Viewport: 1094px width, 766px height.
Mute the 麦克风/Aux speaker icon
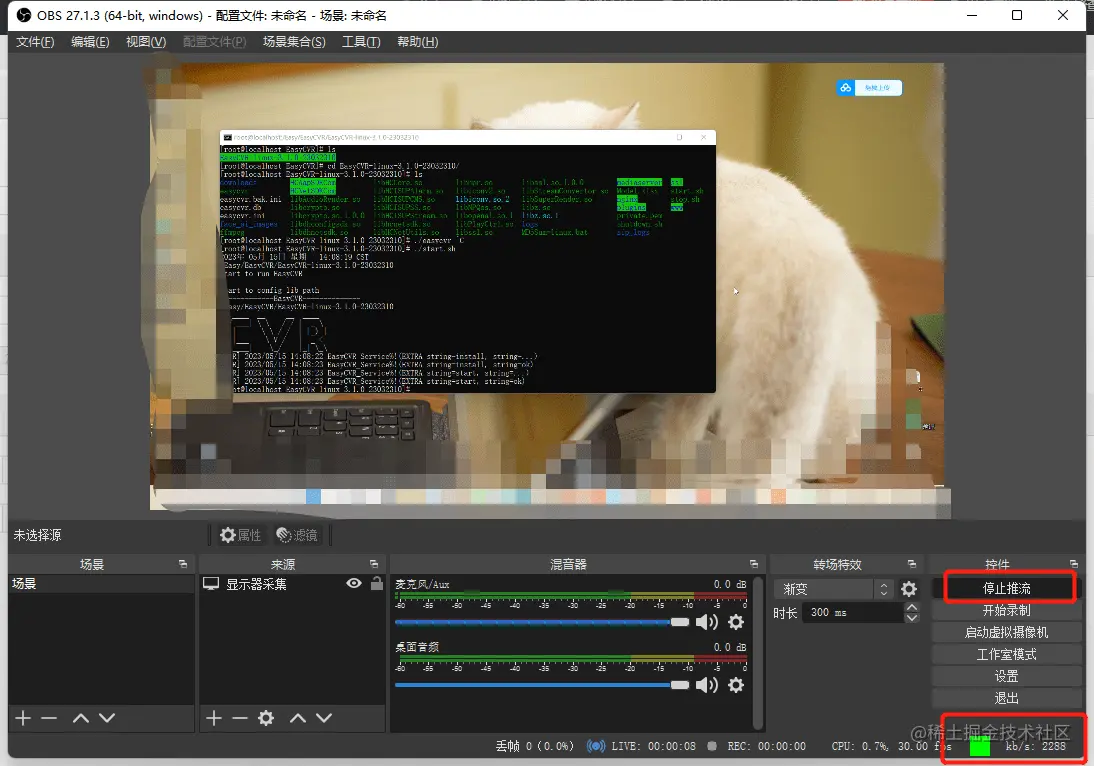pyautogui.click(x=707, y=622)
